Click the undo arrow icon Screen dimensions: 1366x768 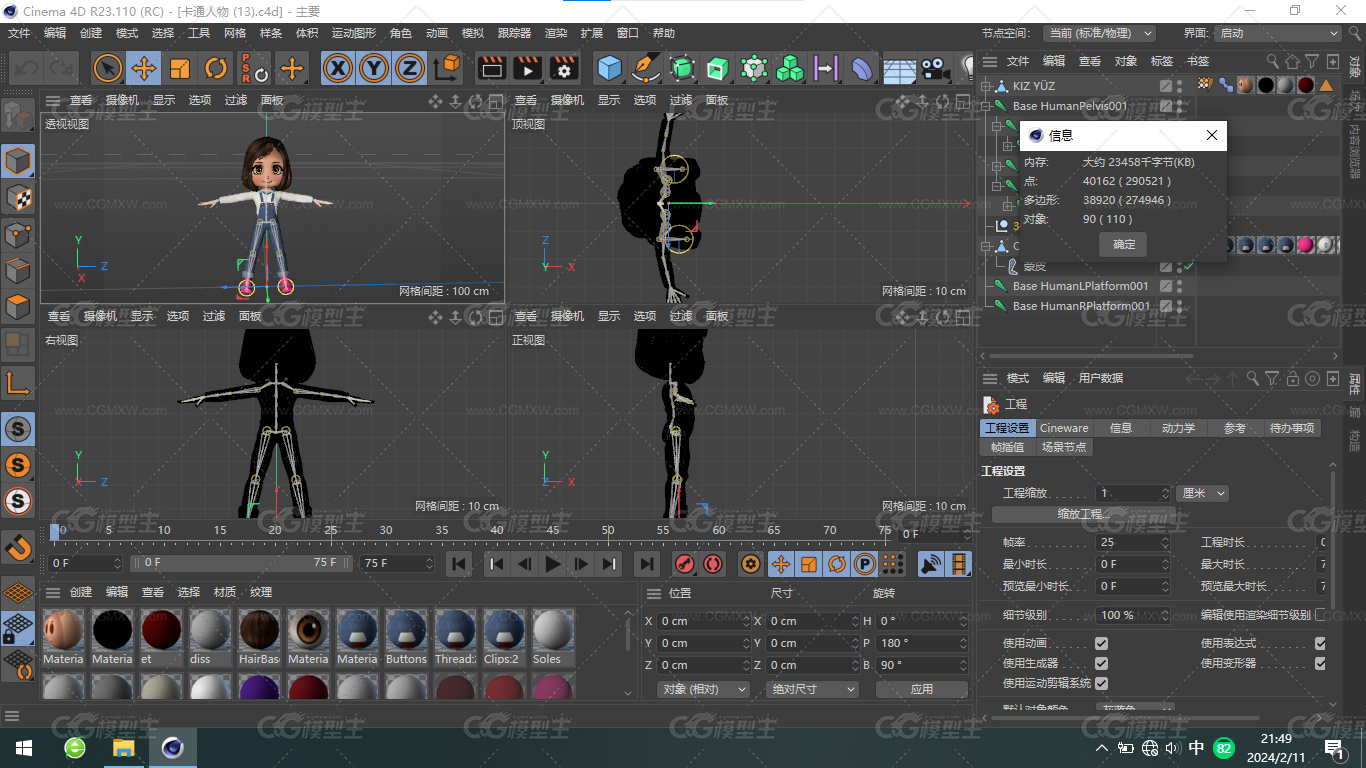pyautogui.click(x=26, y=68)
